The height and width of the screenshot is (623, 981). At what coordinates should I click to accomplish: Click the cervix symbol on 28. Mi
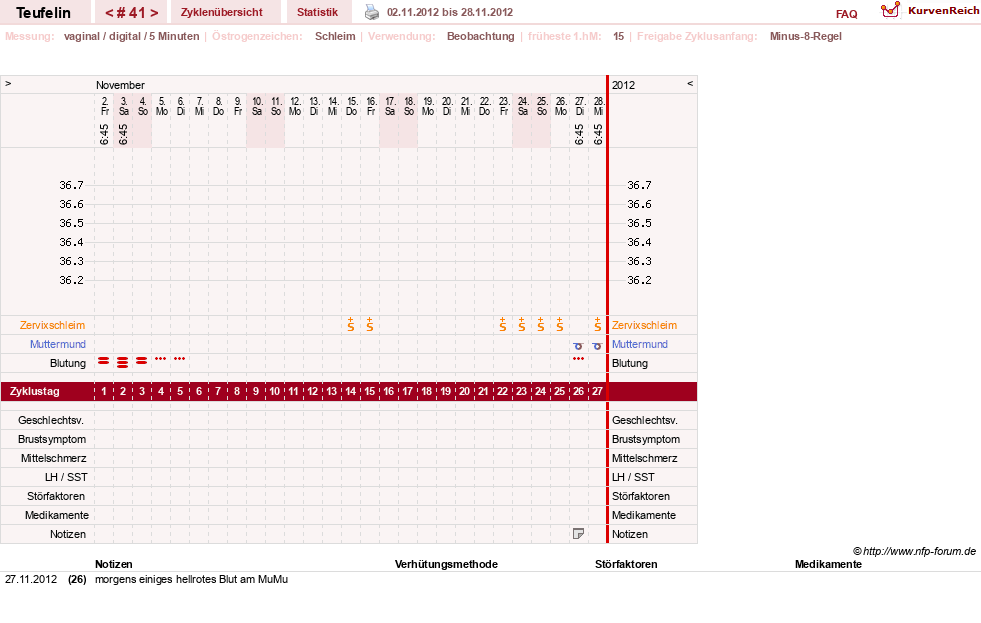[597, 346]
